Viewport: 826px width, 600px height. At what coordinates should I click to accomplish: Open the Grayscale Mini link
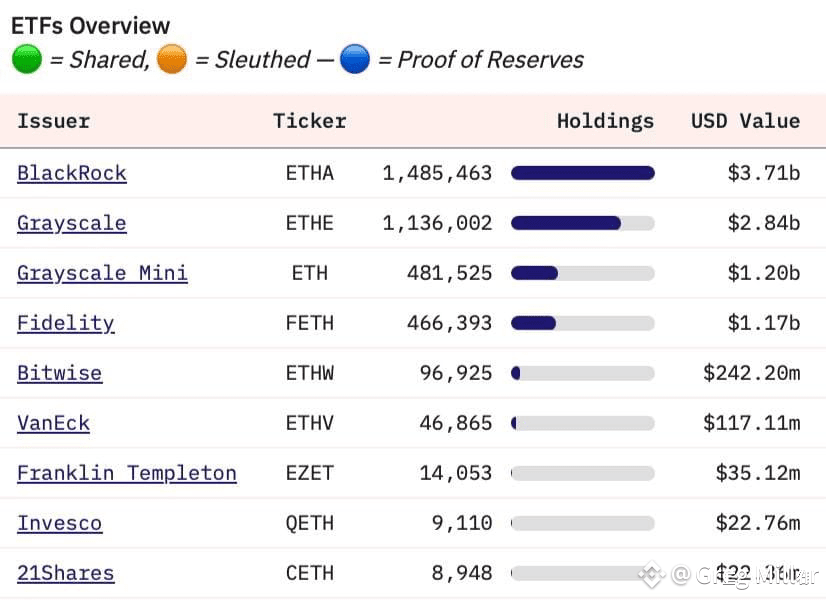pos(102,273)
